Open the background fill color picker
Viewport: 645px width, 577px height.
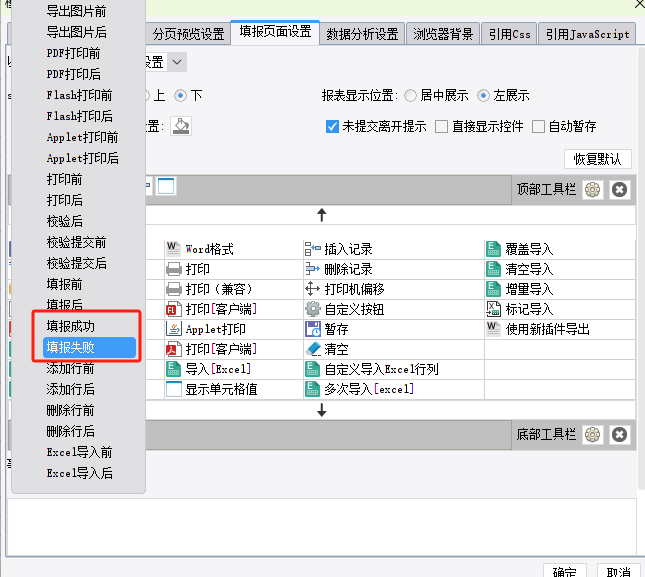(181, 126)
